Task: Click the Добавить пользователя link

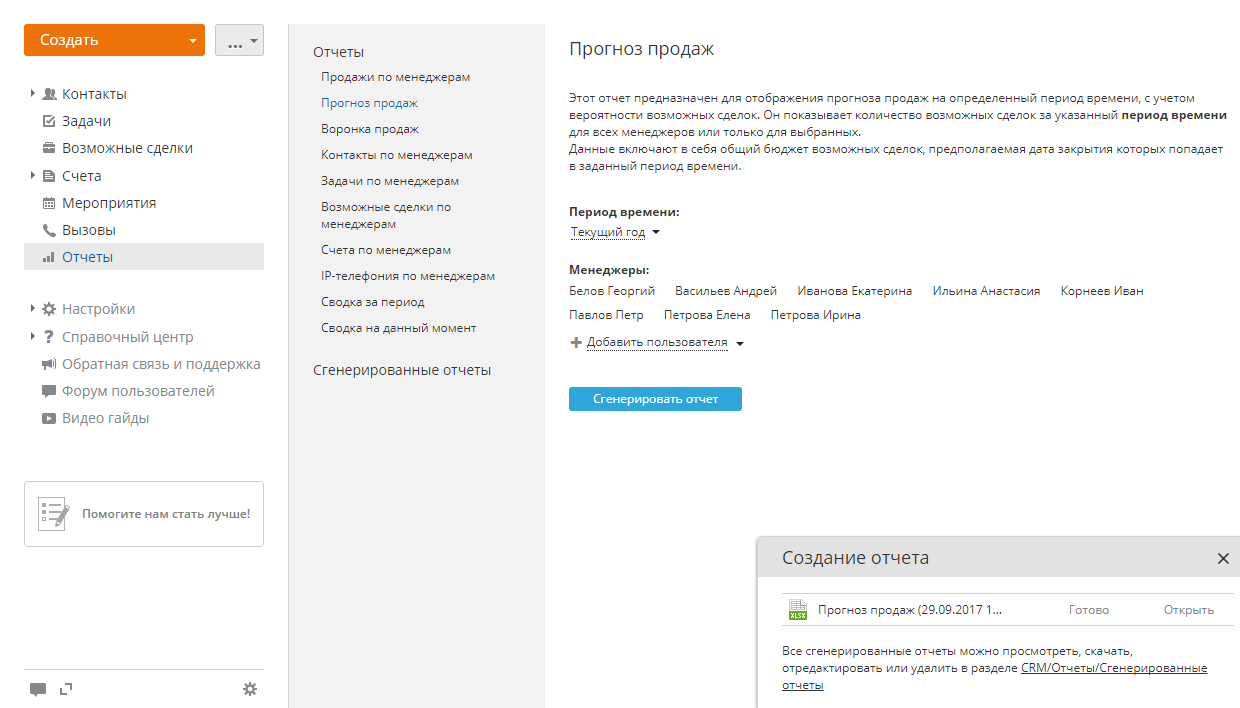Action: point(657,343)
